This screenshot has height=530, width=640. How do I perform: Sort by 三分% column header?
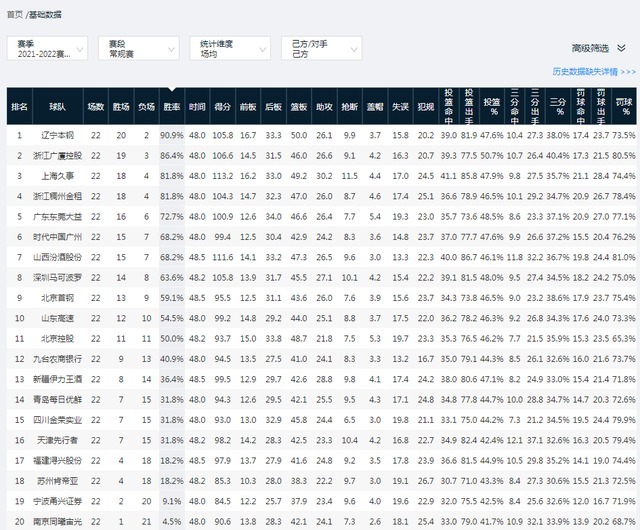tap(558, 107)
